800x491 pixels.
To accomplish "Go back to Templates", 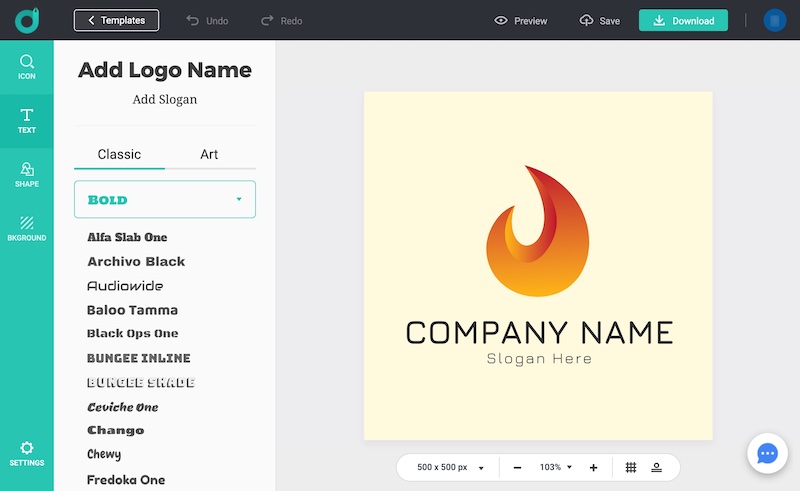I will pyautogui.click(x=116, y=20).
